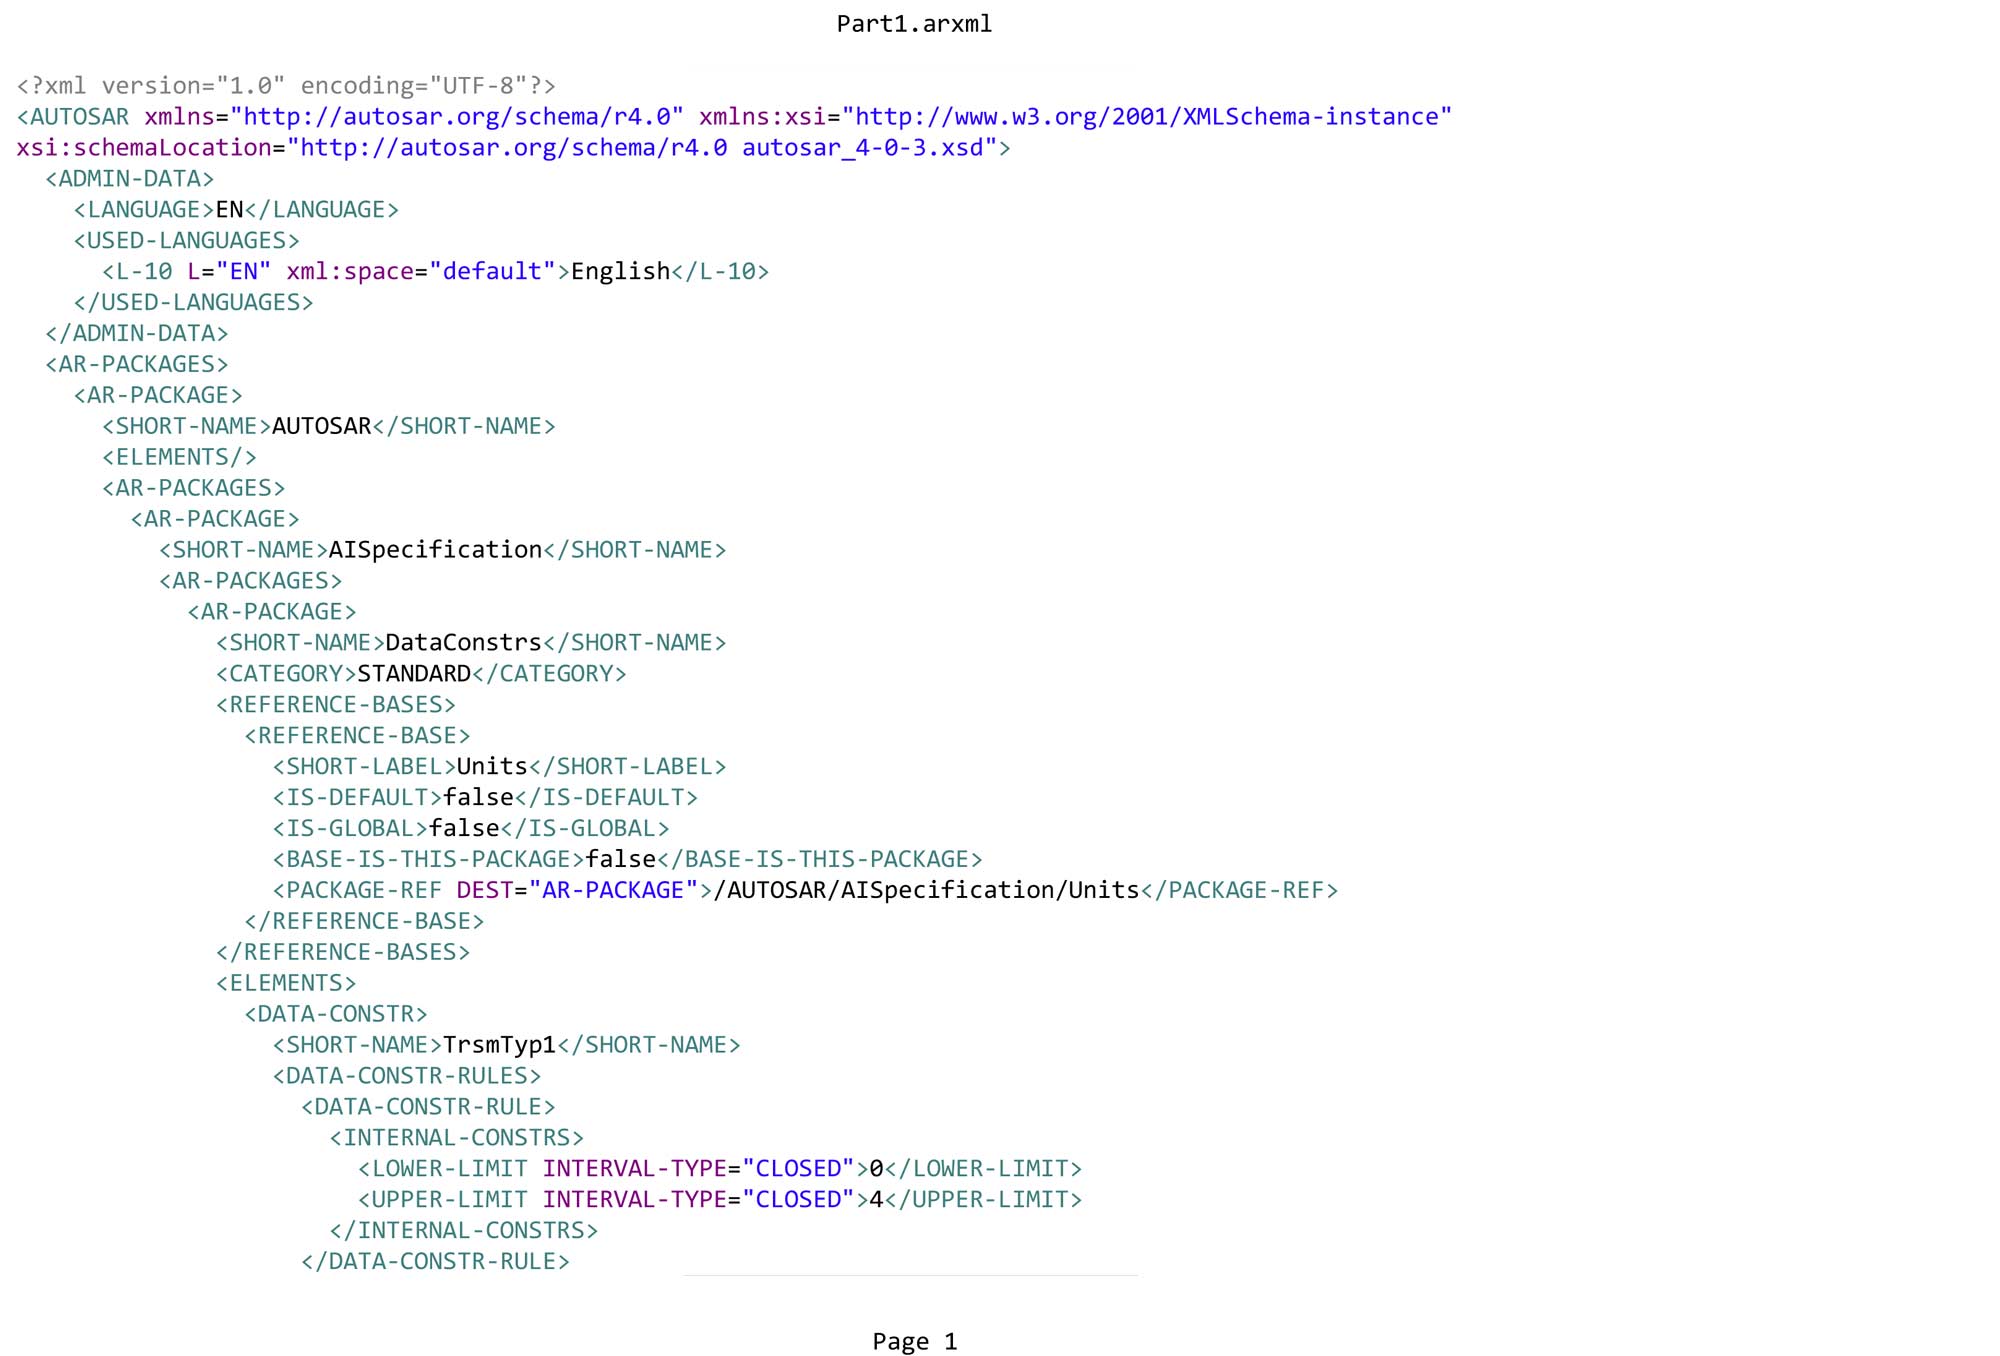Click the PACKAGE-REF /AUTOSAR/AISpecification/Units line
The image size is (2000, 1356).
pos(806,892)
